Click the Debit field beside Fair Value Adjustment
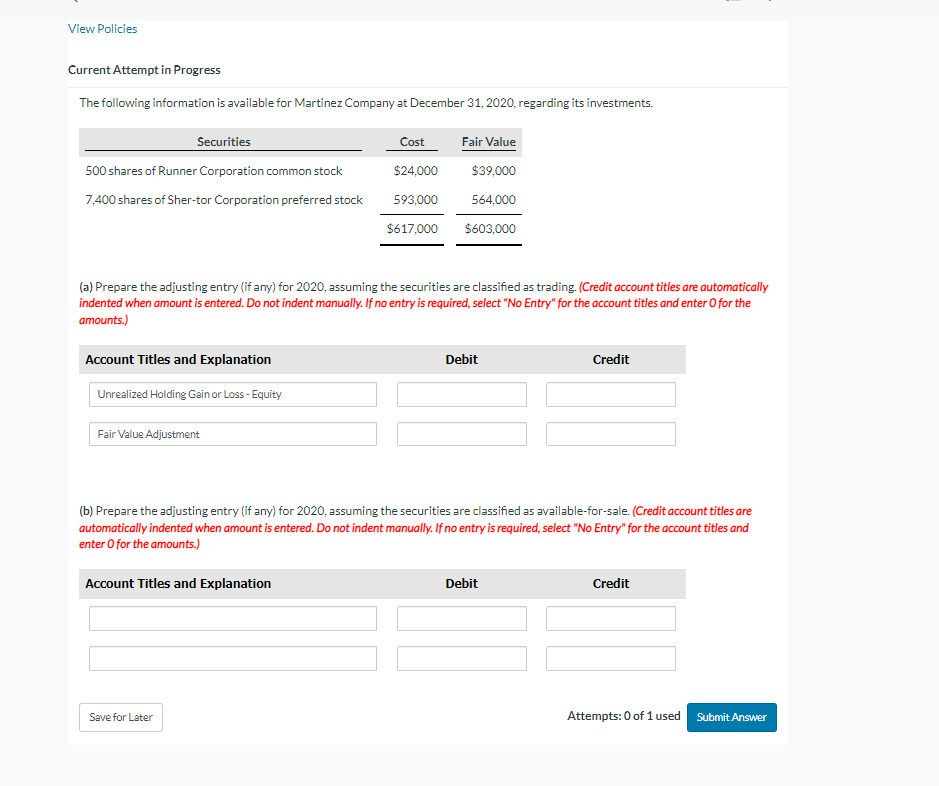The width and height of the screenshot is (939, 786). (x=461, y=434)
